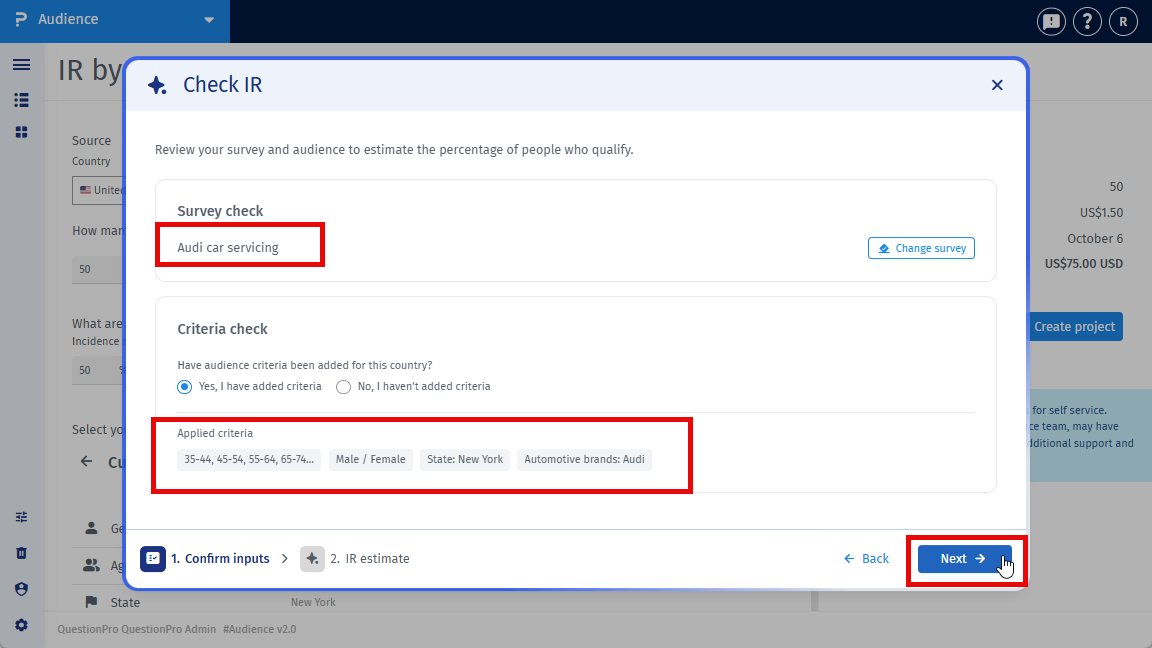Open the help question mark icon
This screenshot has width=1152, height=648.
1087,21
